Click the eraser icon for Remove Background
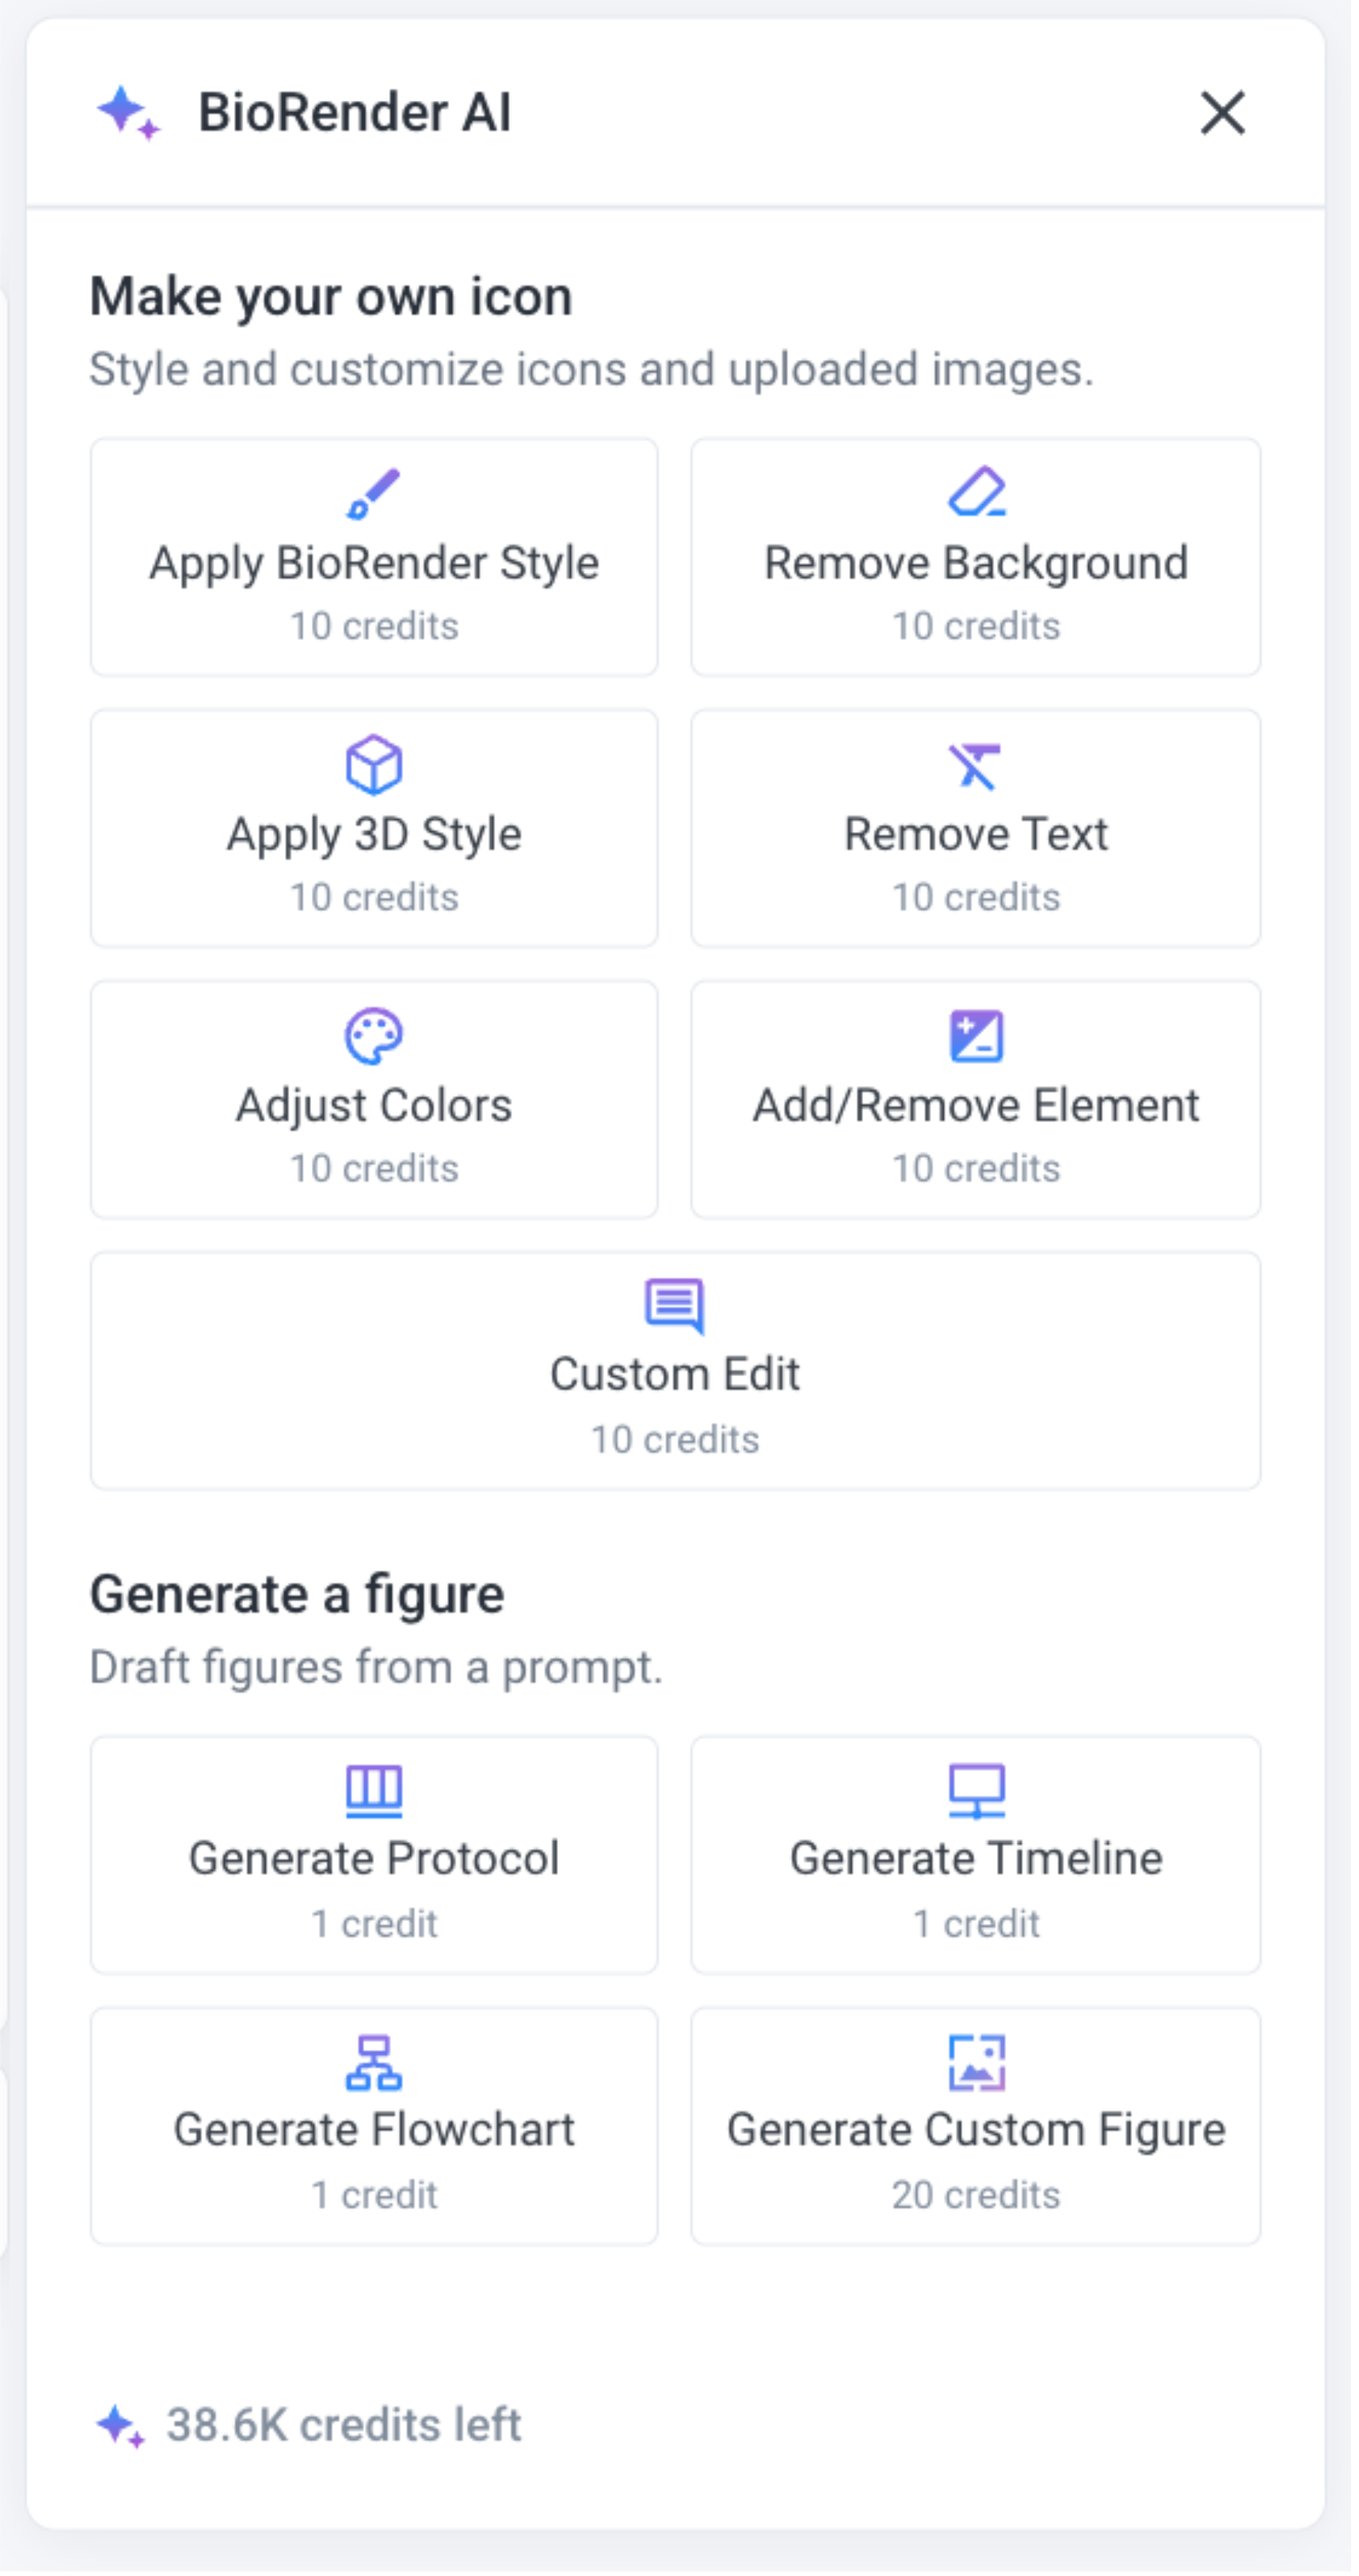This screenshot has height=2576, width=1359. [x=976, y=492]
